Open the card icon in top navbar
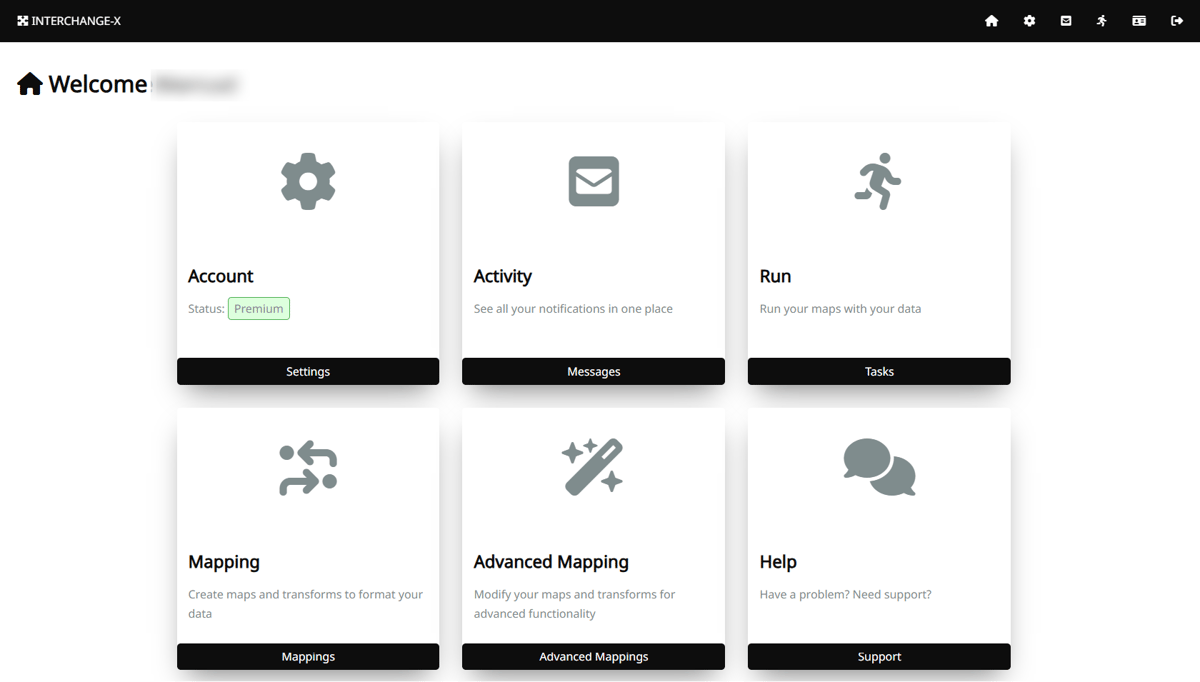This screenshot has height=682, width=1200. pyautogui.click(x=1139, y=21)
